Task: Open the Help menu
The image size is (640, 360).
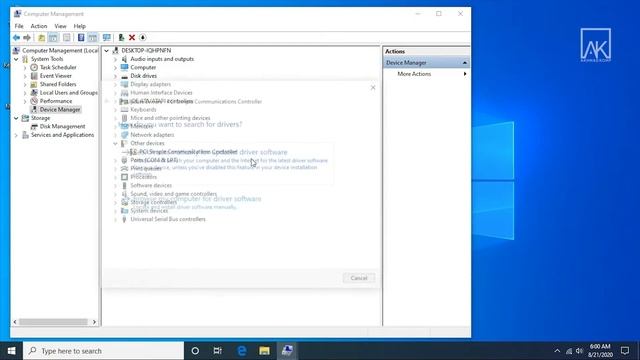Action: click(80, 26)
